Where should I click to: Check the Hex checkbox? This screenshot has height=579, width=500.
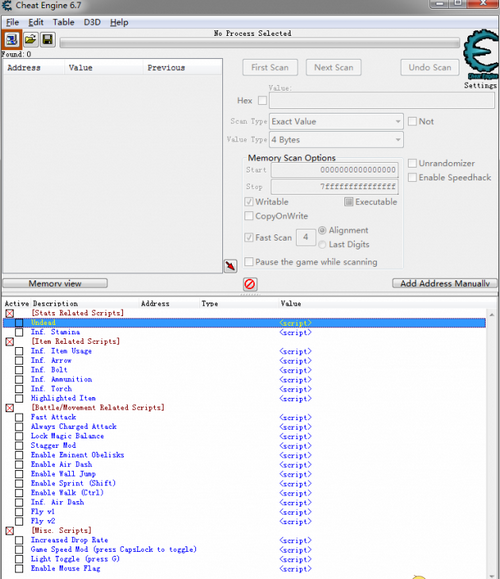pyautogui.click(x=262, y=100)
